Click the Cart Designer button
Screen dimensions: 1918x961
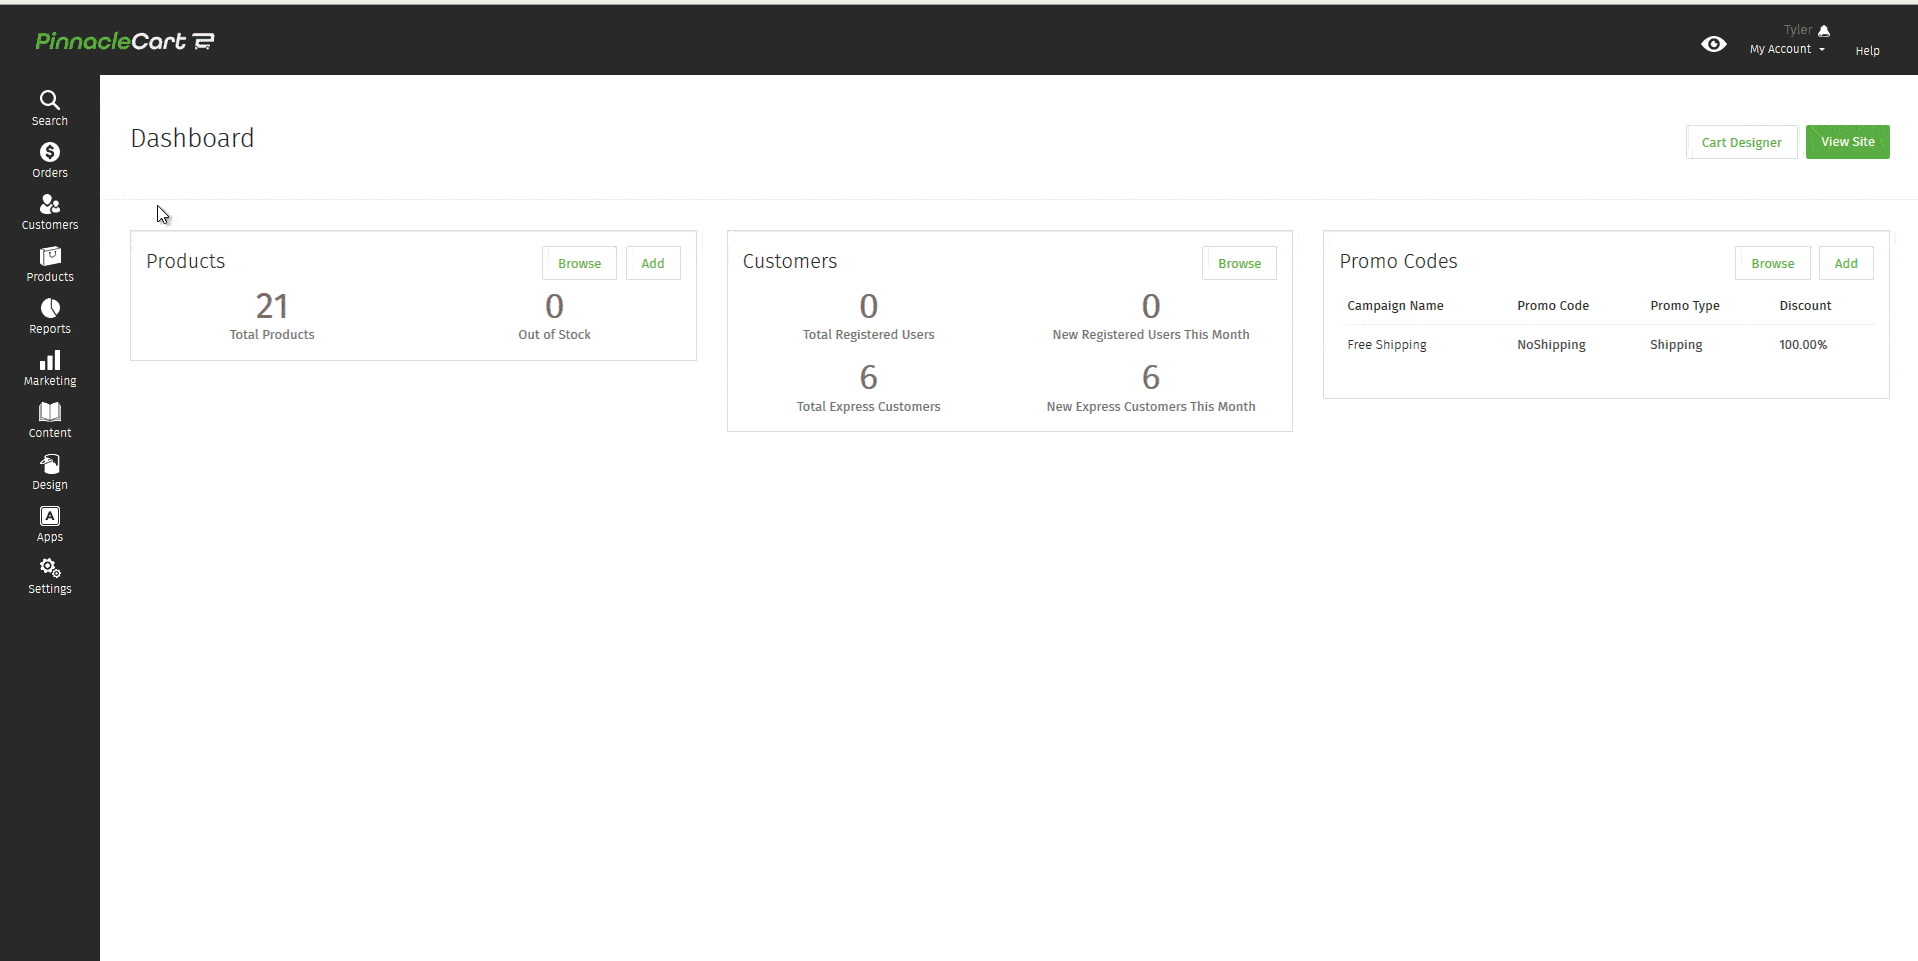(1741, 142)
